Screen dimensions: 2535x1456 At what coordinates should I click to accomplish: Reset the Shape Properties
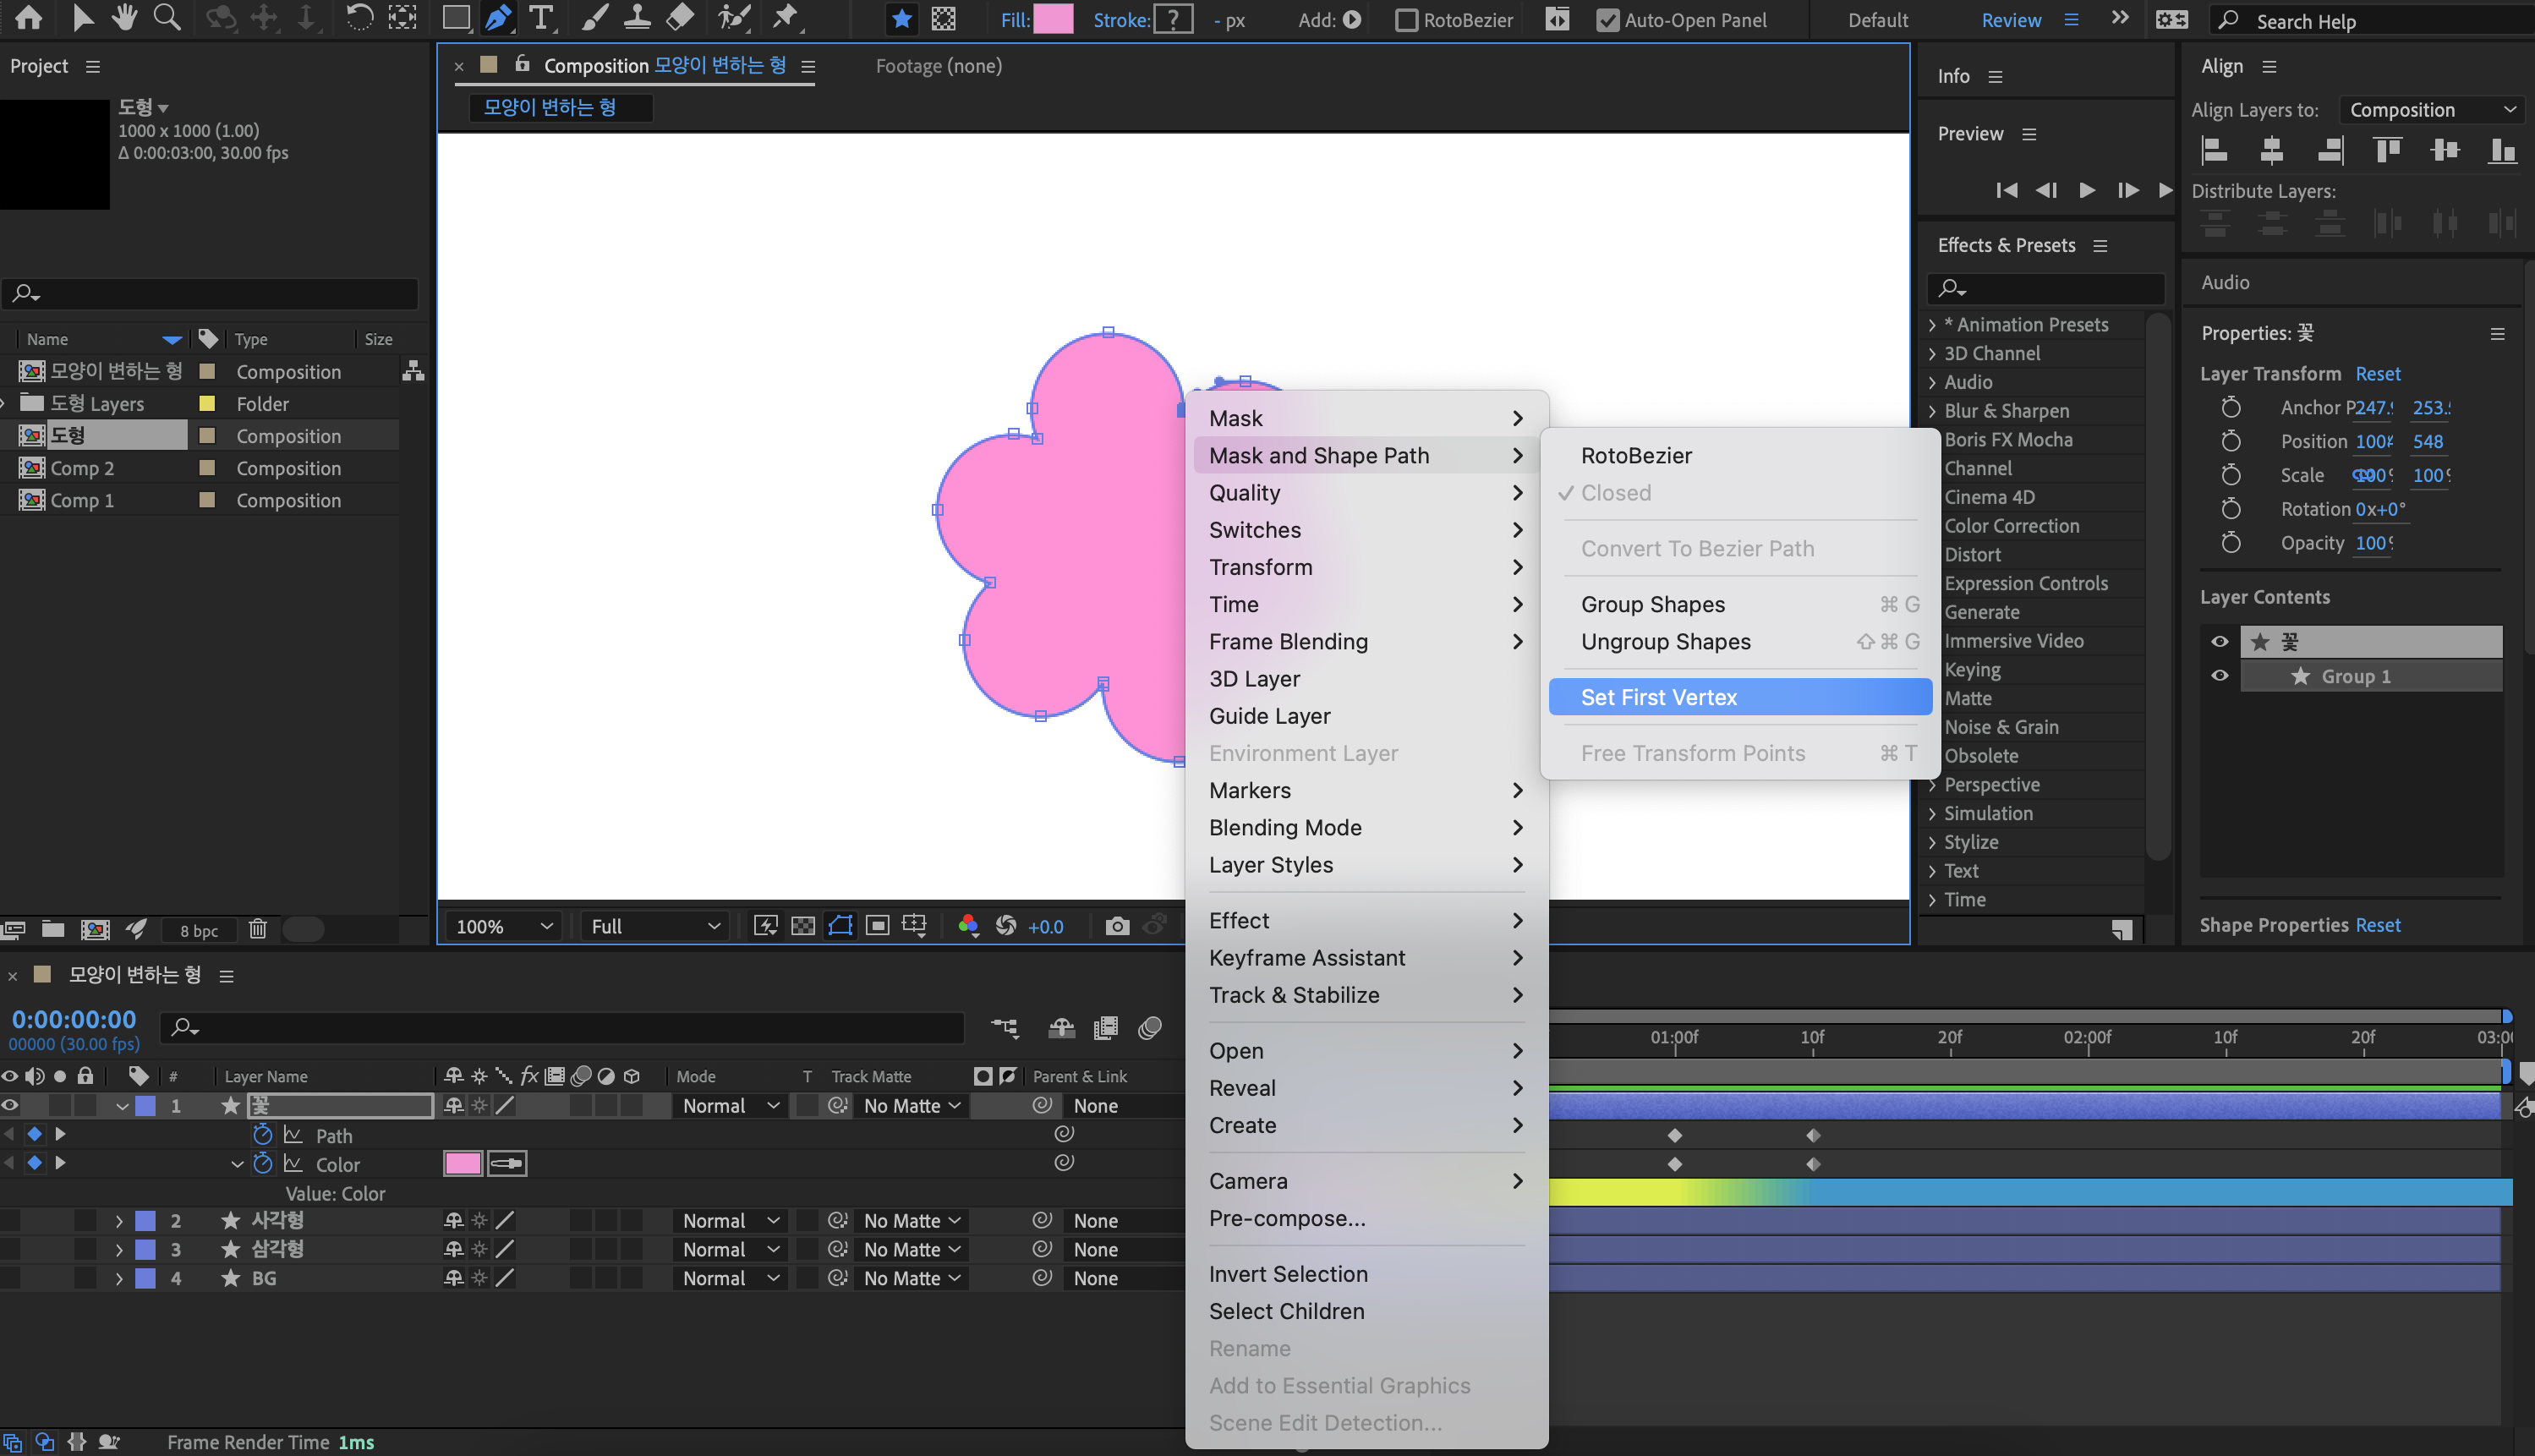pyautogui.click(x=2377, y=925)
